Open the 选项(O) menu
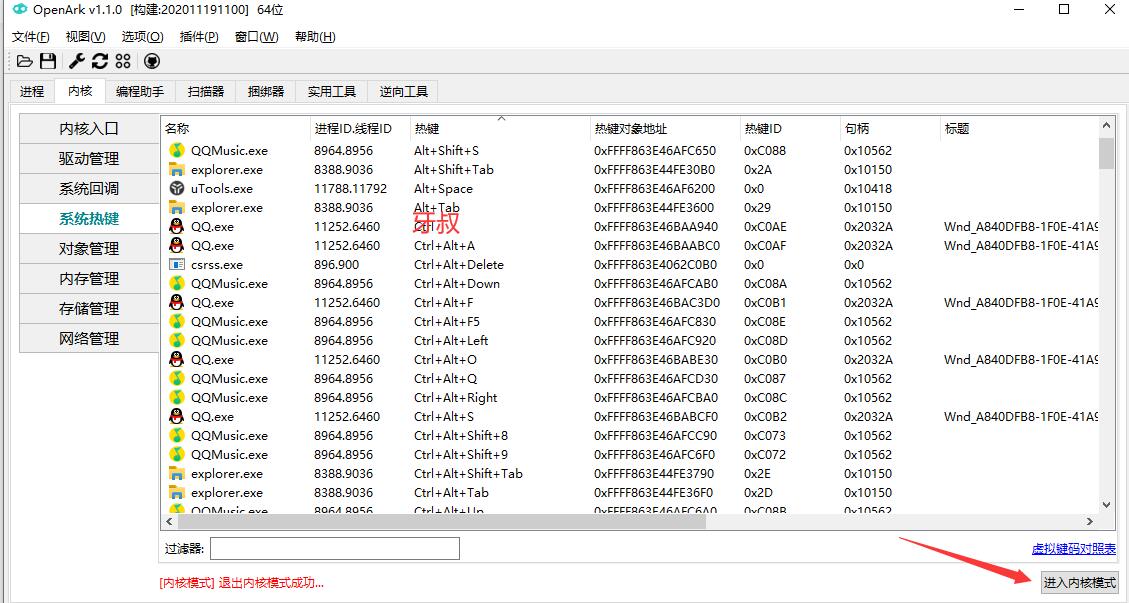The image size is (1129, 603). (142, 37)
